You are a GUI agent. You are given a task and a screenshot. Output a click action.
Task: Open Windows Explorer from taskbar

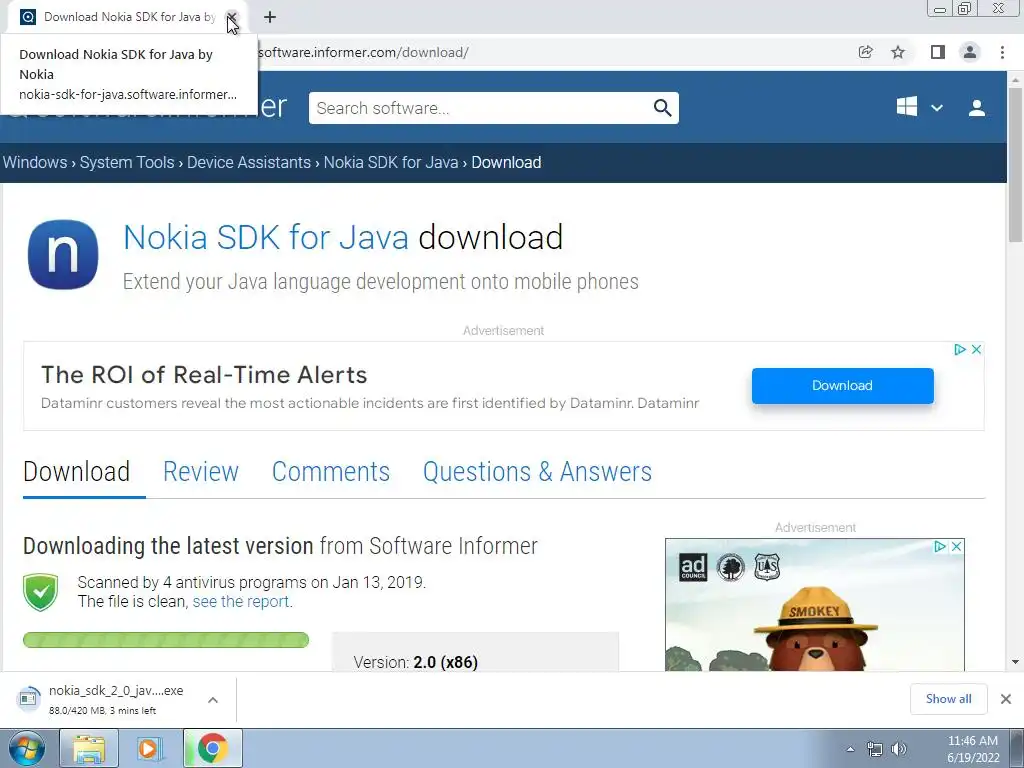tap(89, 748)
